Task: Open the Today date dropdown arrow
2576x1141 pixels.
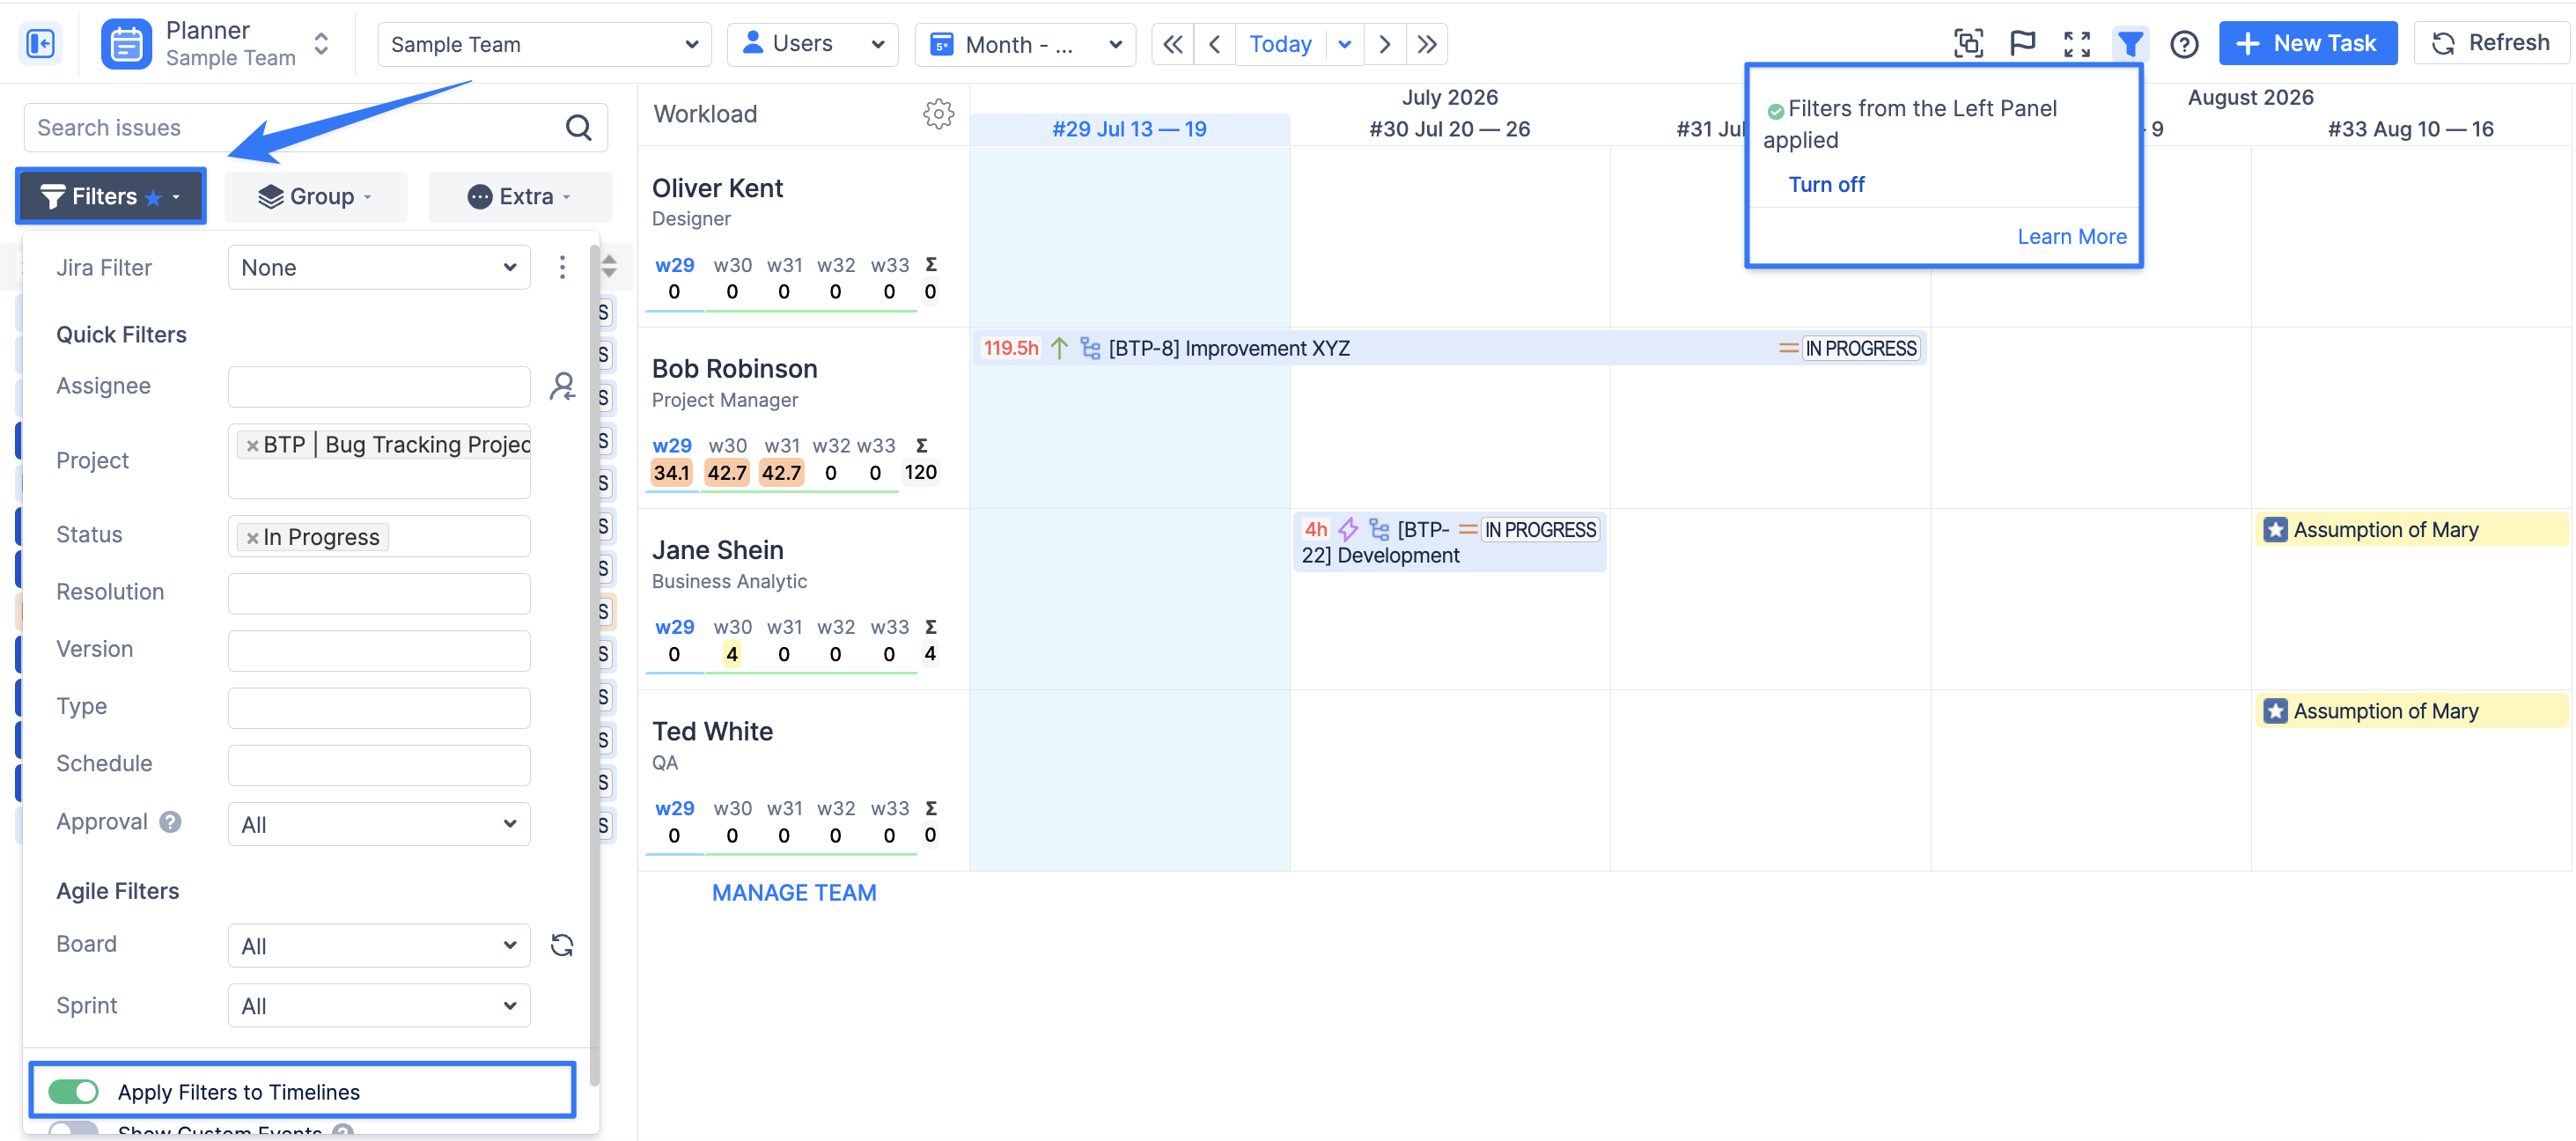Action: (1345, 44)
